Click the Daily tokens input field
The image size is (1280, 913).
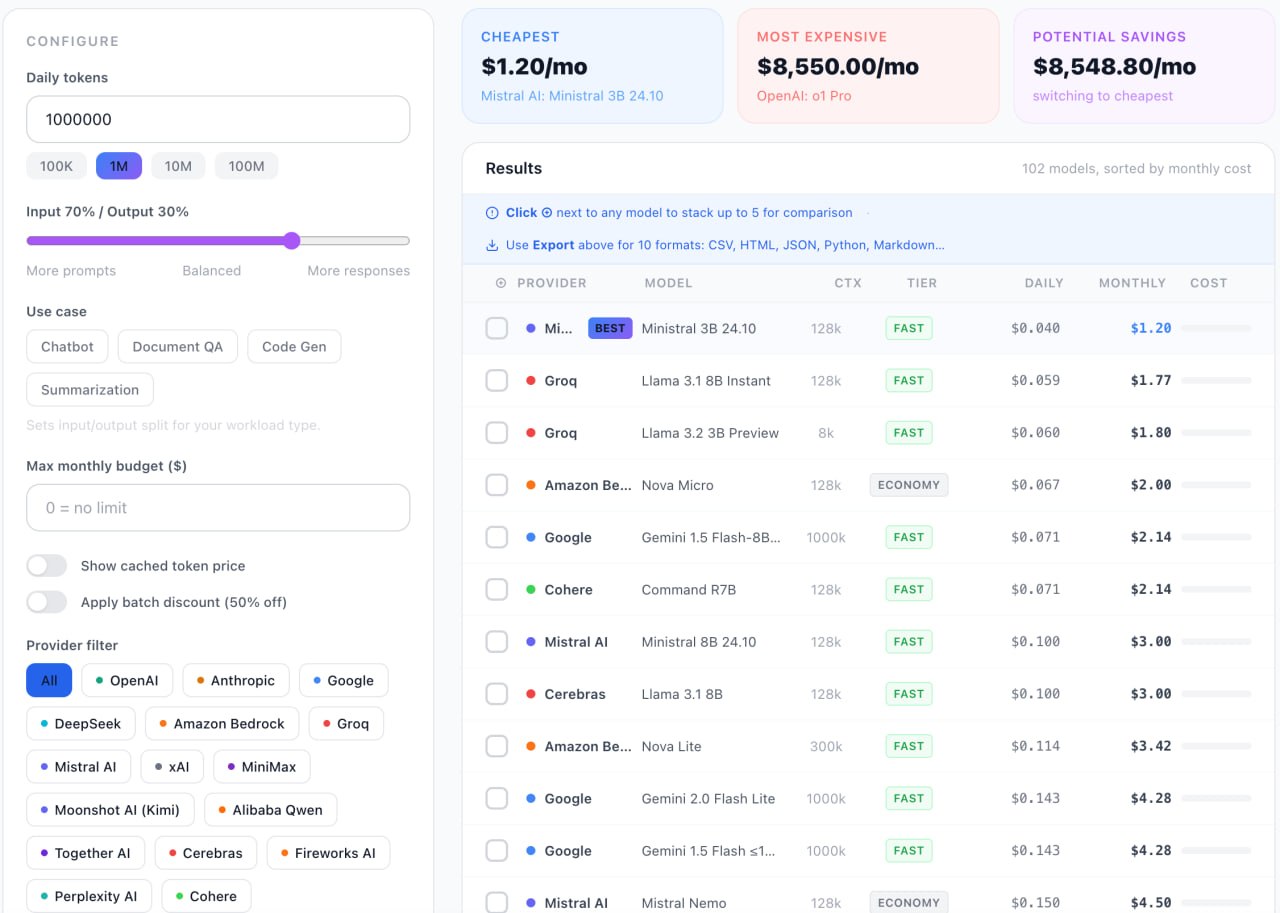tap(218, 119)
